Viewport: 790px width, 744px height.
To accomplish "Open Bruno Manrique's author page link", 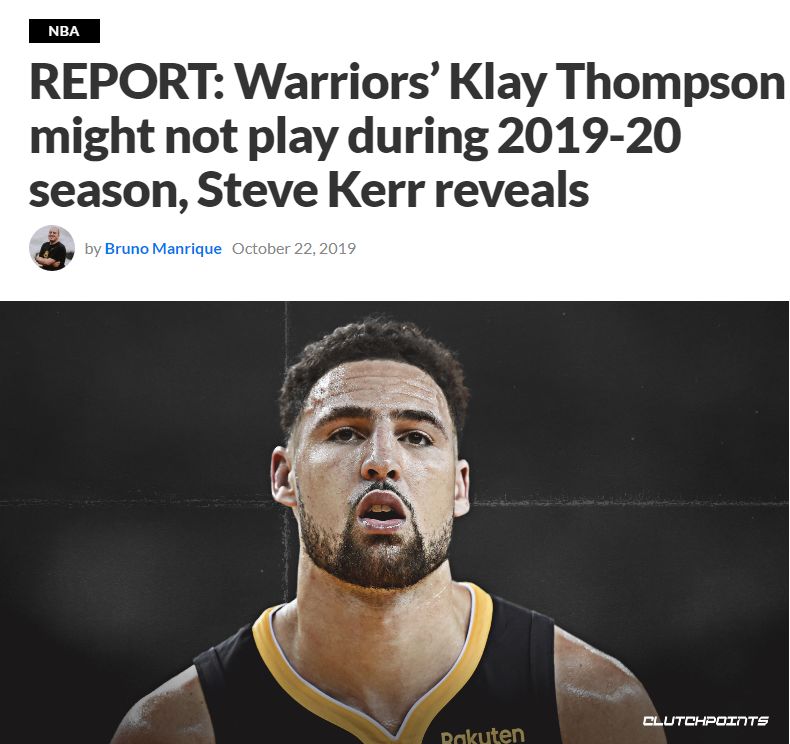I will (163, 249).
